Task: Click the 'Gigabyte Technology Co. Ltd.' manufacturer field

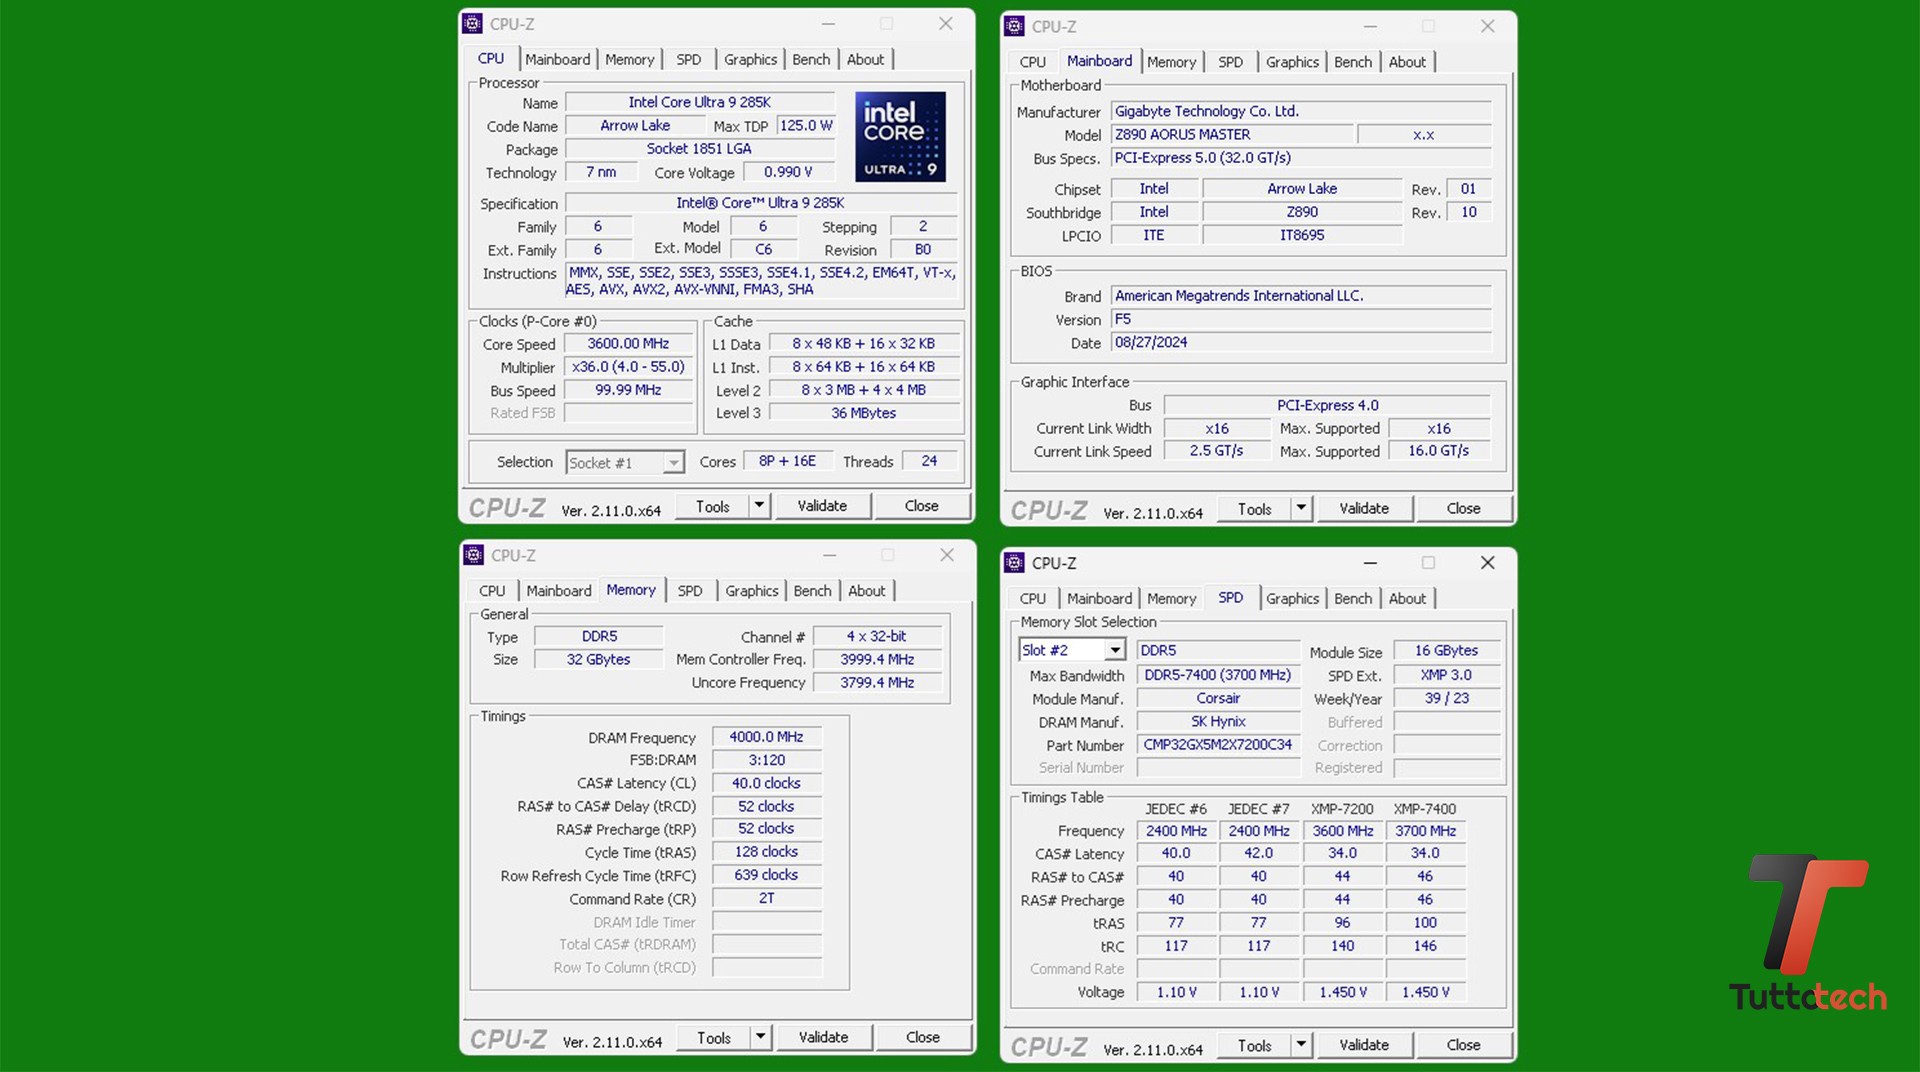Action: coord(1301,111)
